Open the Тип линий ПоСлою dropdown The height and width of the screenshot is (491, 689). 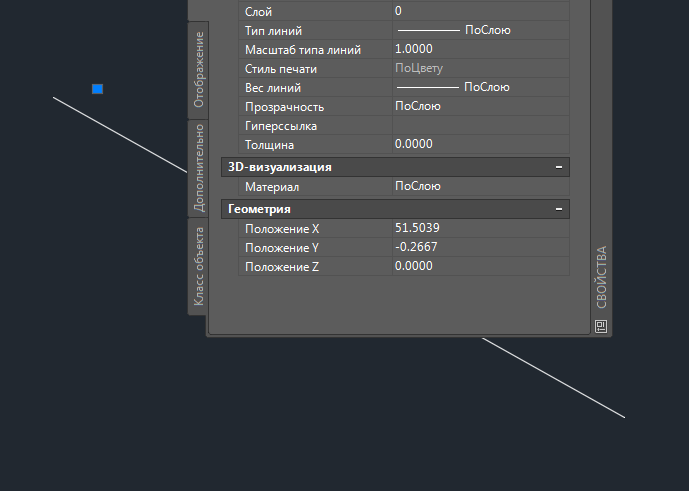481,30
